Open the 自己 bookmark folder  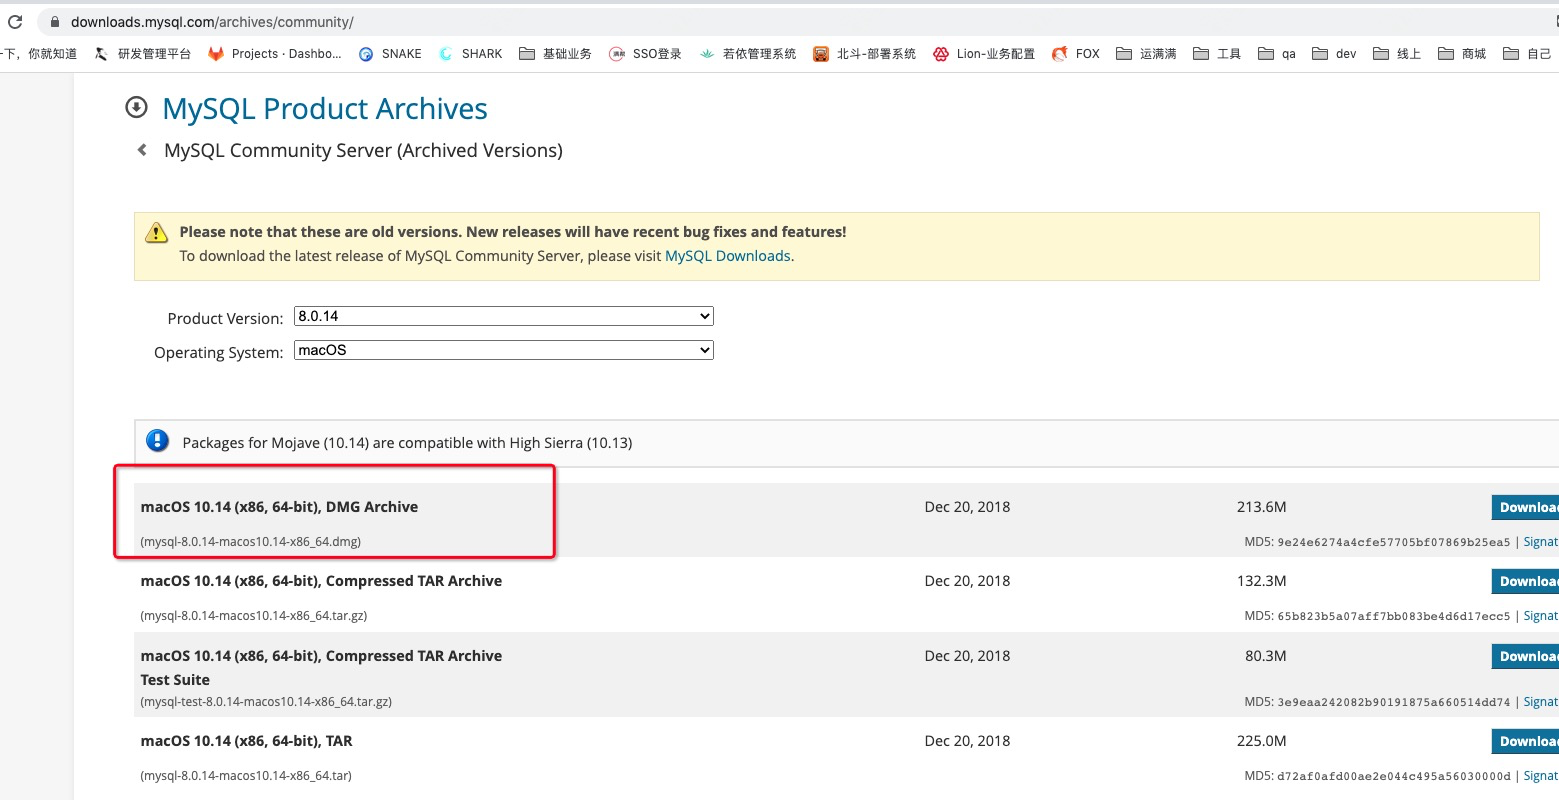1527,54
